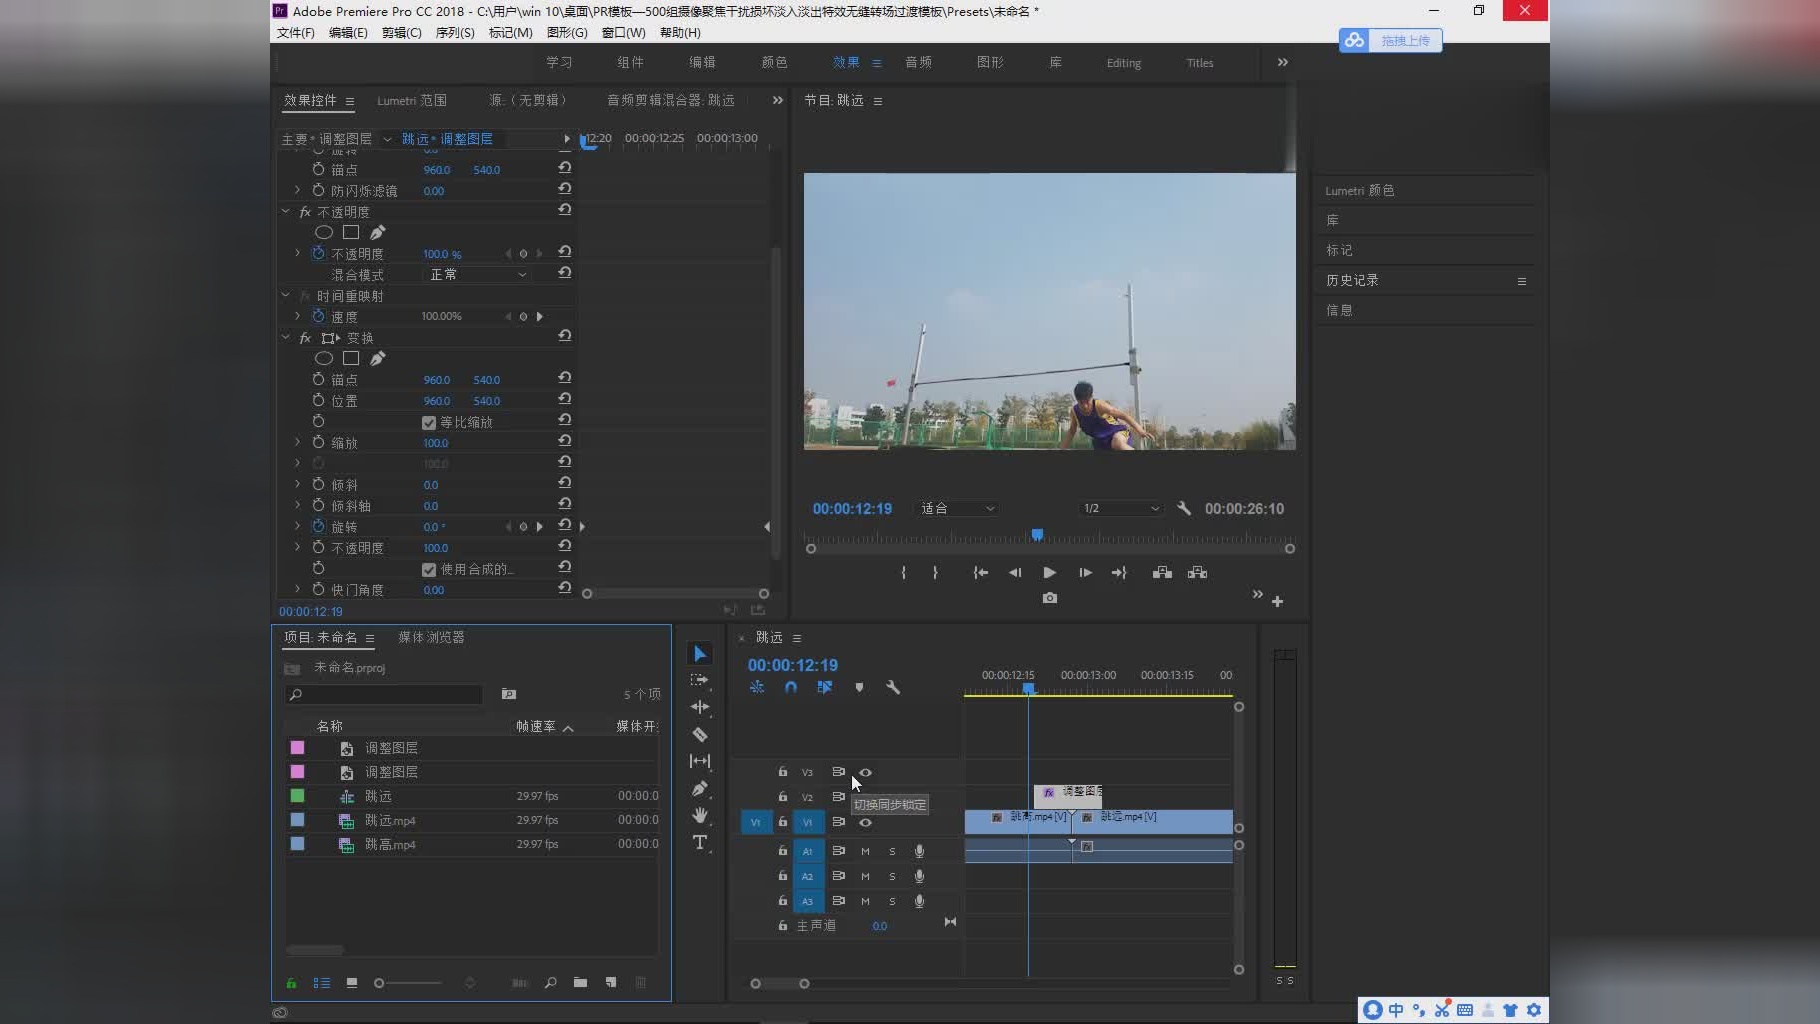Step back one frame
The image size is (1820, 1024).
pos(1015,573)
